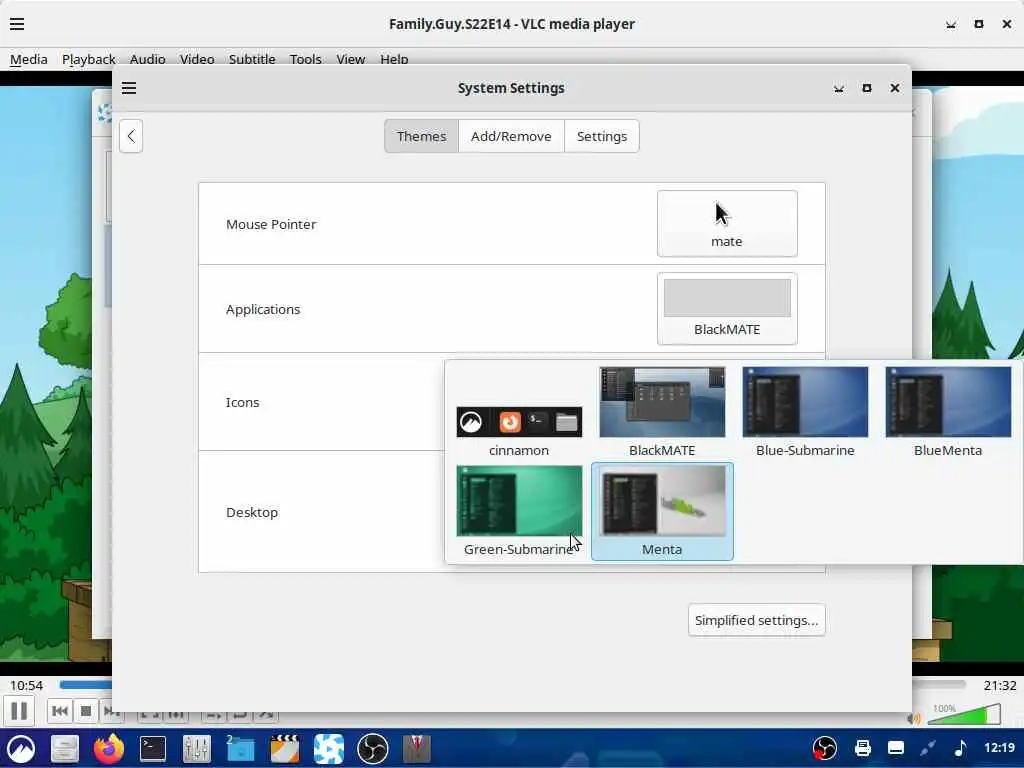This screenshot has width=1024, height=768.
Task: Click the total time 21:32 in VLC
Action: click(x=1000, y=685)
